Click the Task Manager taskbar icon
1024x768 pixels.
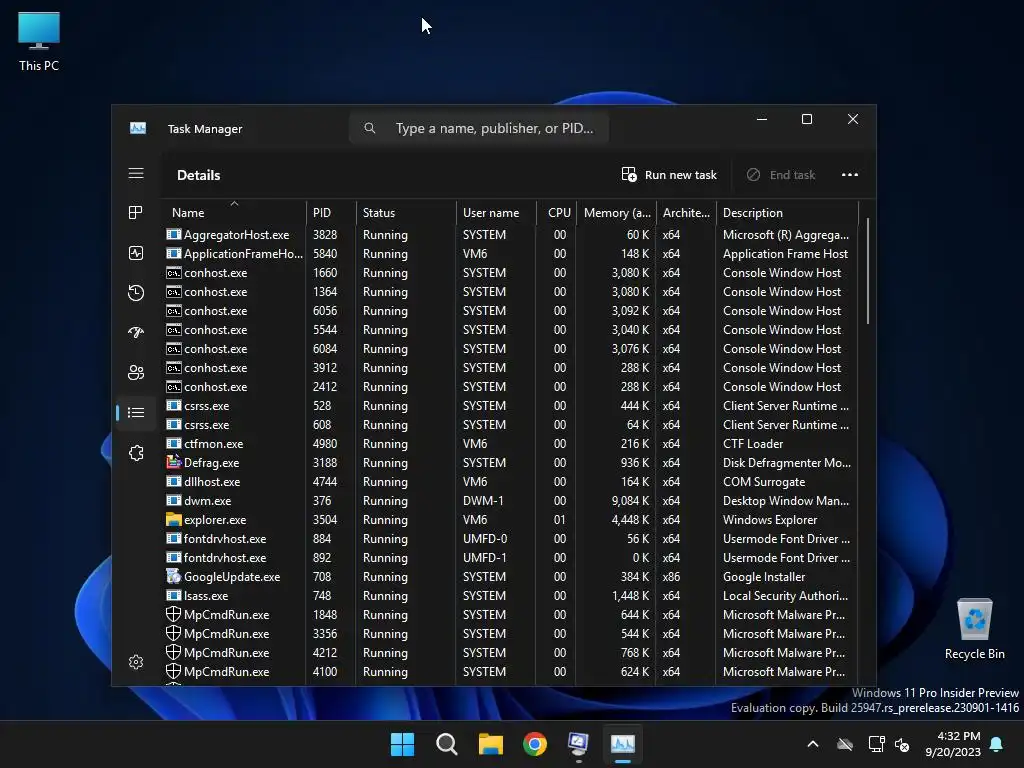tap(622, 744)
